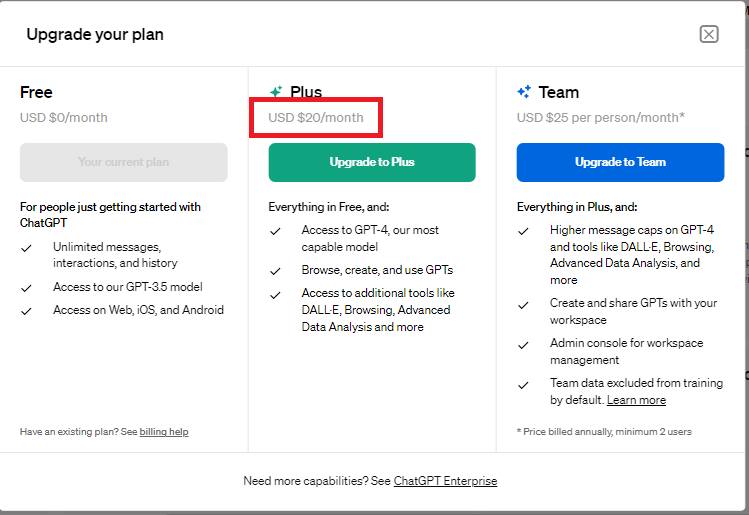Click Access on Web, iOS, and Android text
The width and height of the screenshot is (749, 515).
[x=139, y=310]
